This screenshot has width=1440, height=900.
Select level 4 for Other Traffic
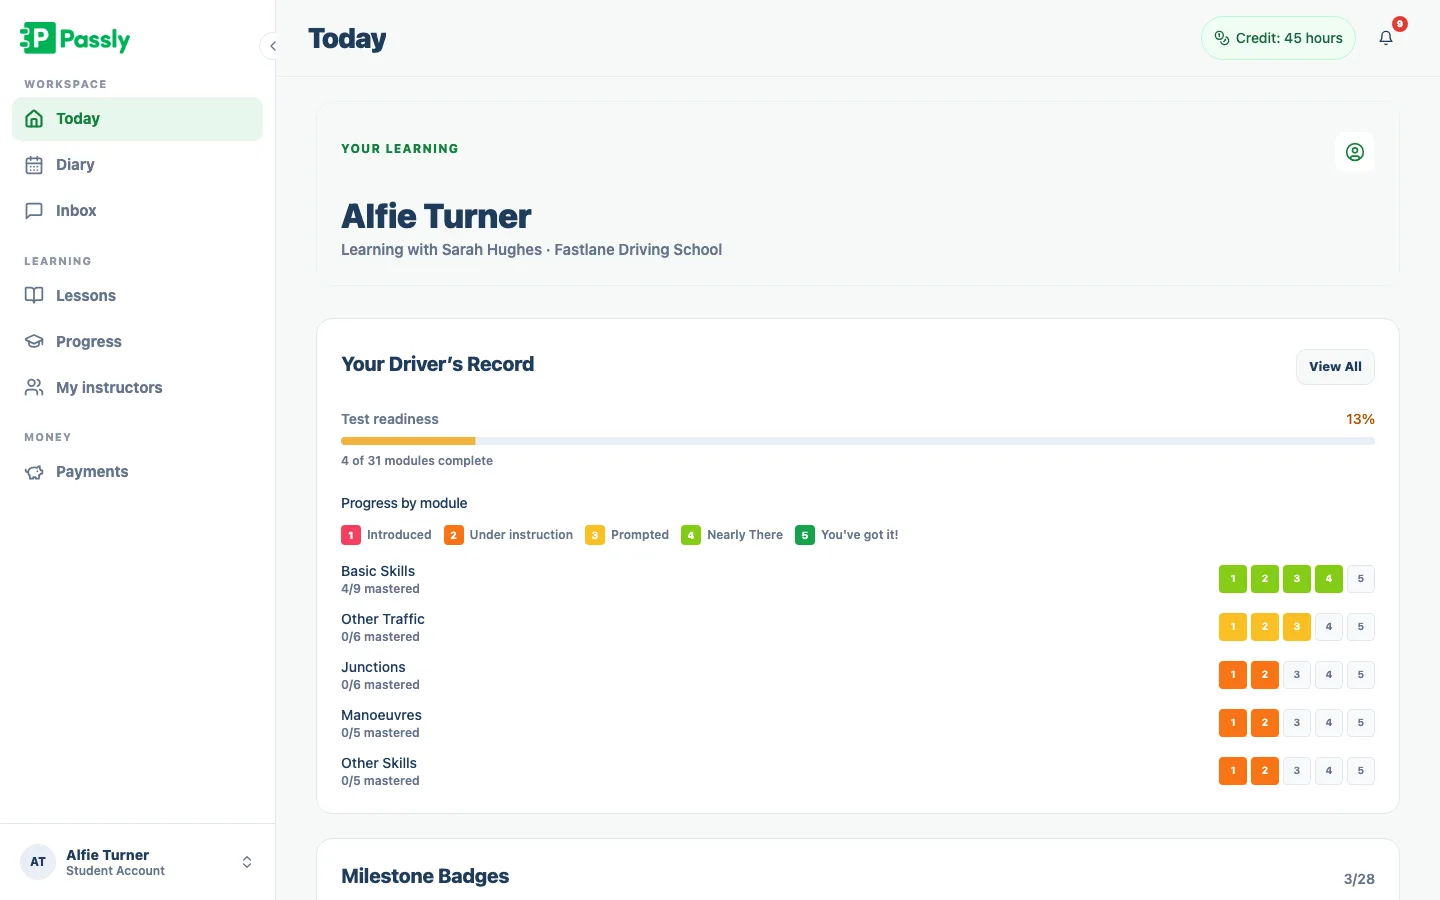pos(1329,627)
